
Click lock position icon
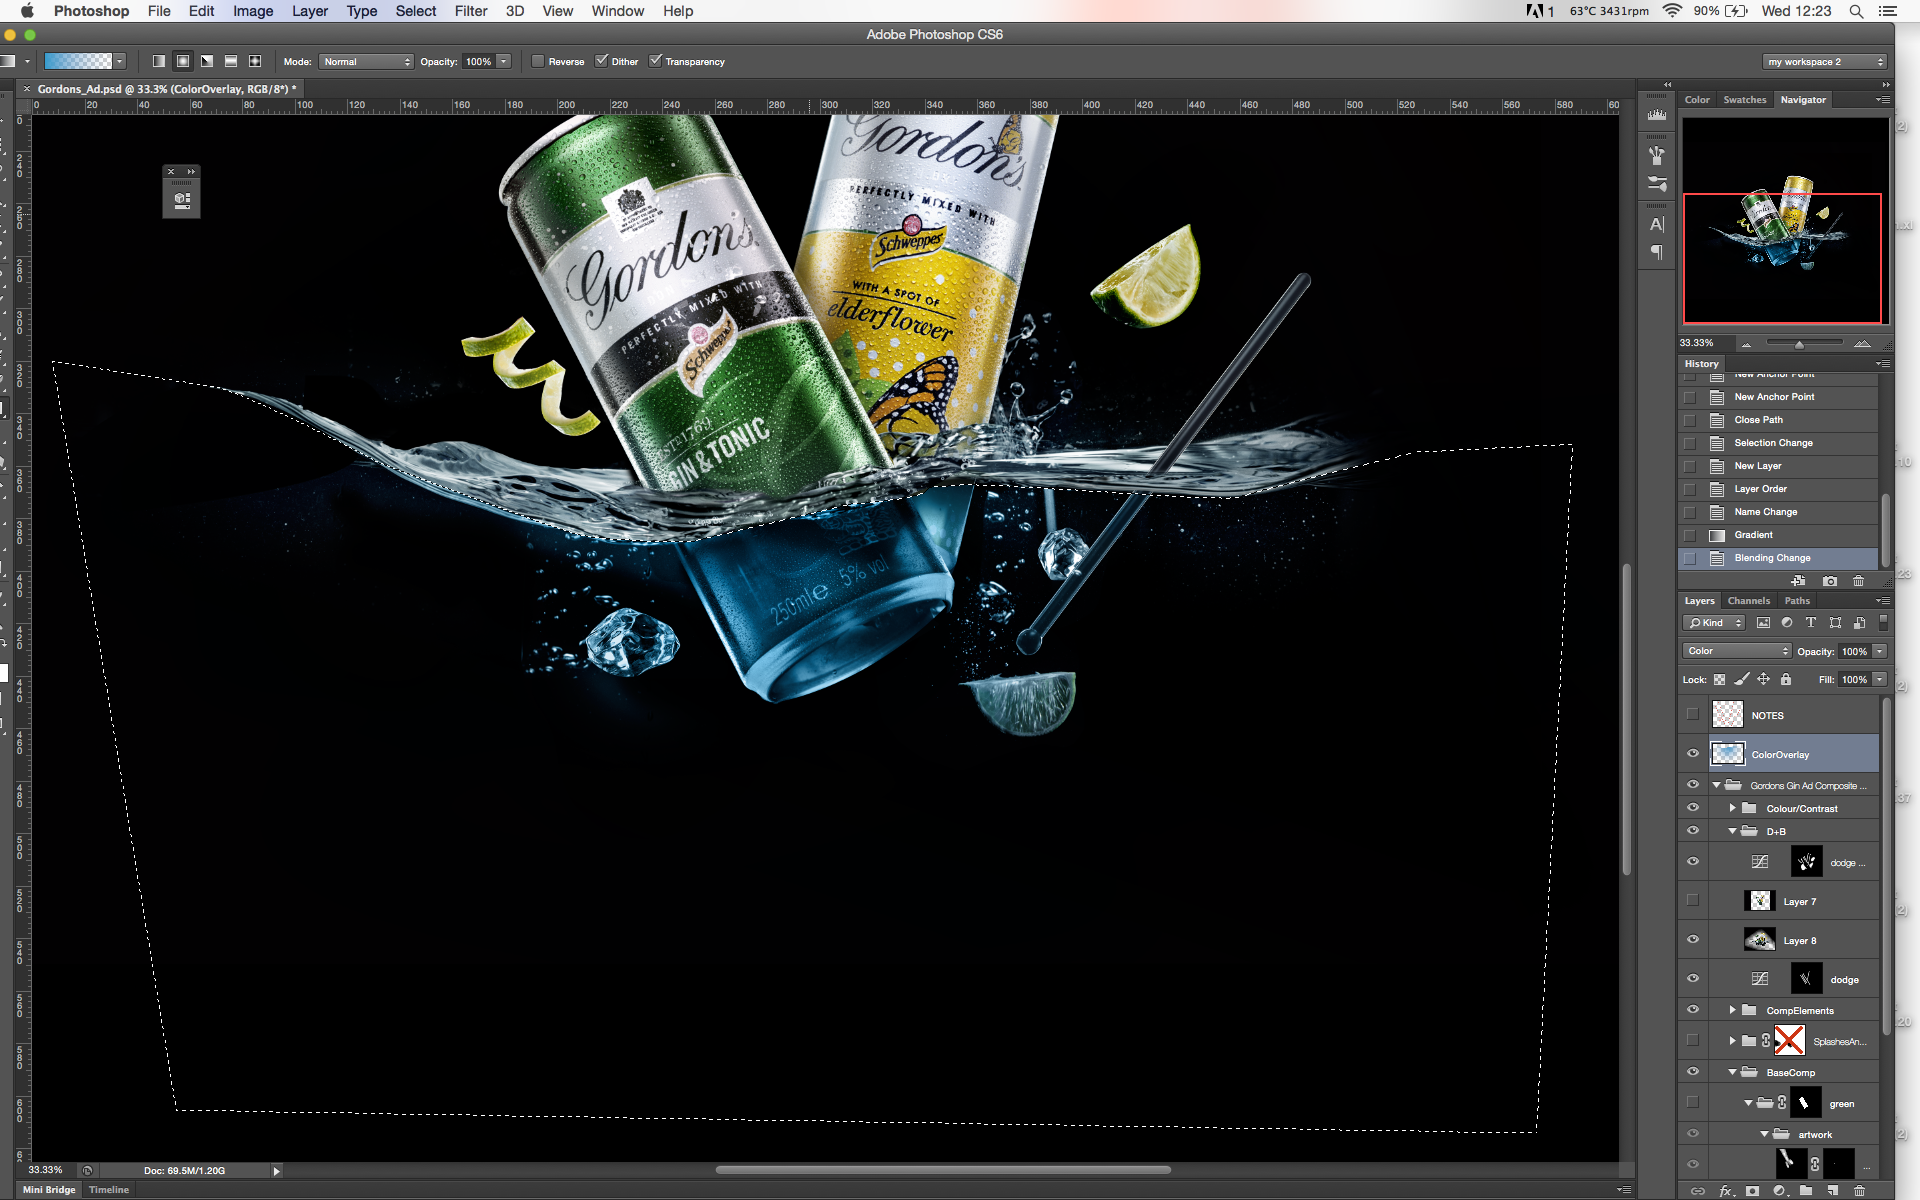1764,680
